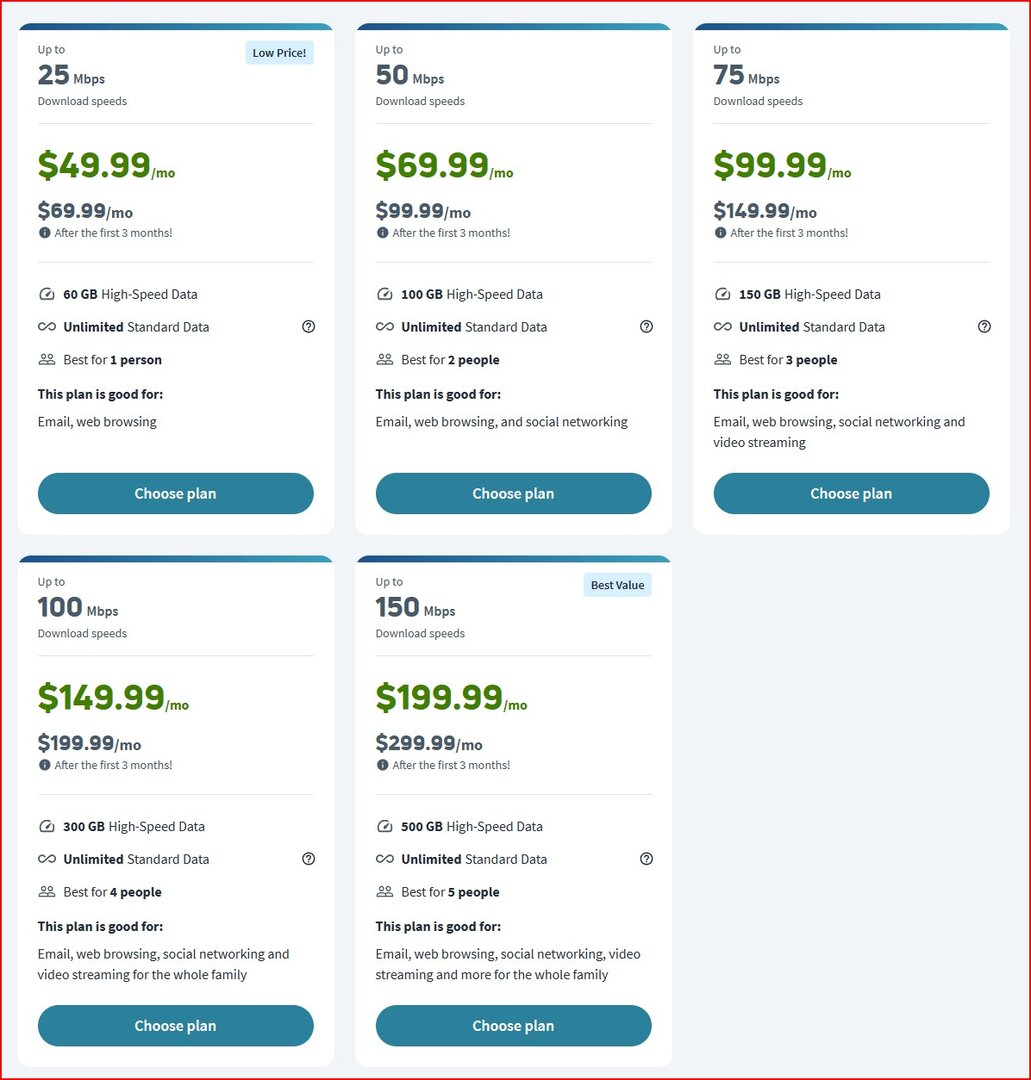Click info icon under $99.99/mo on 50 Mbps plan

click(x=383, y=233)
